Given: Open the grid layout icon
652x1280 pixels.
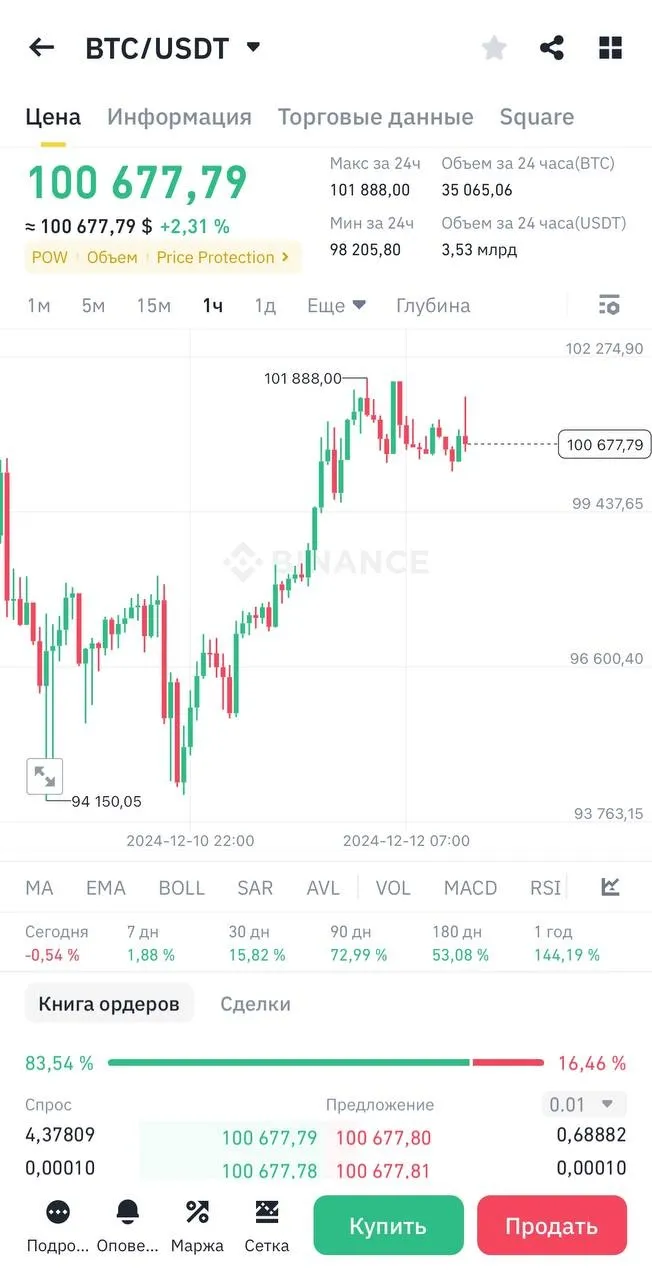Looking at the screenshot, I should (x=610, y=47).
